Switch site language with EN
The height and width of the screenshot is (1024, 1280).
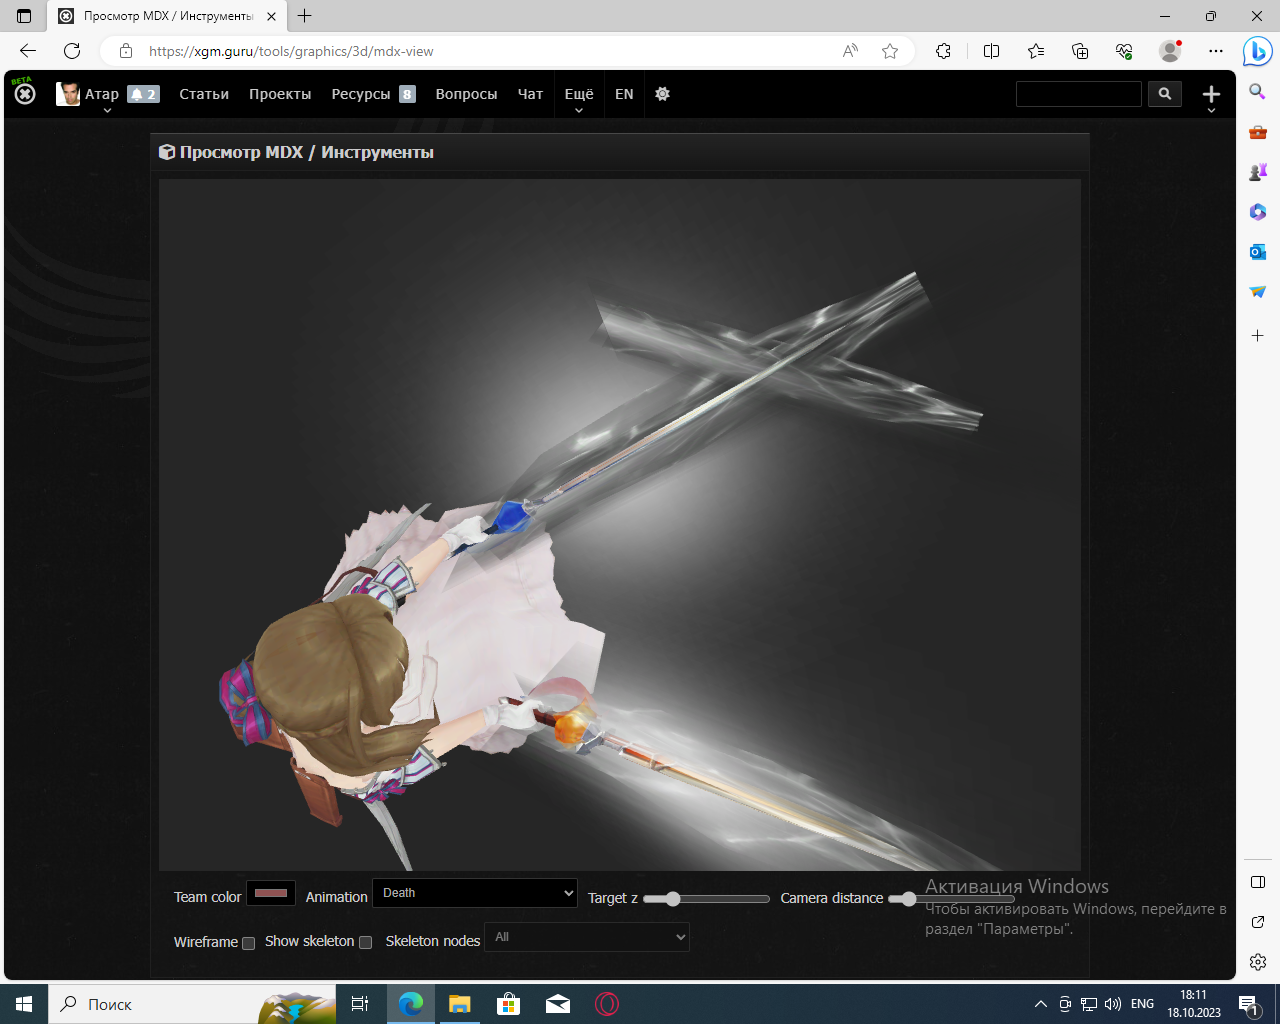[624, 94]
